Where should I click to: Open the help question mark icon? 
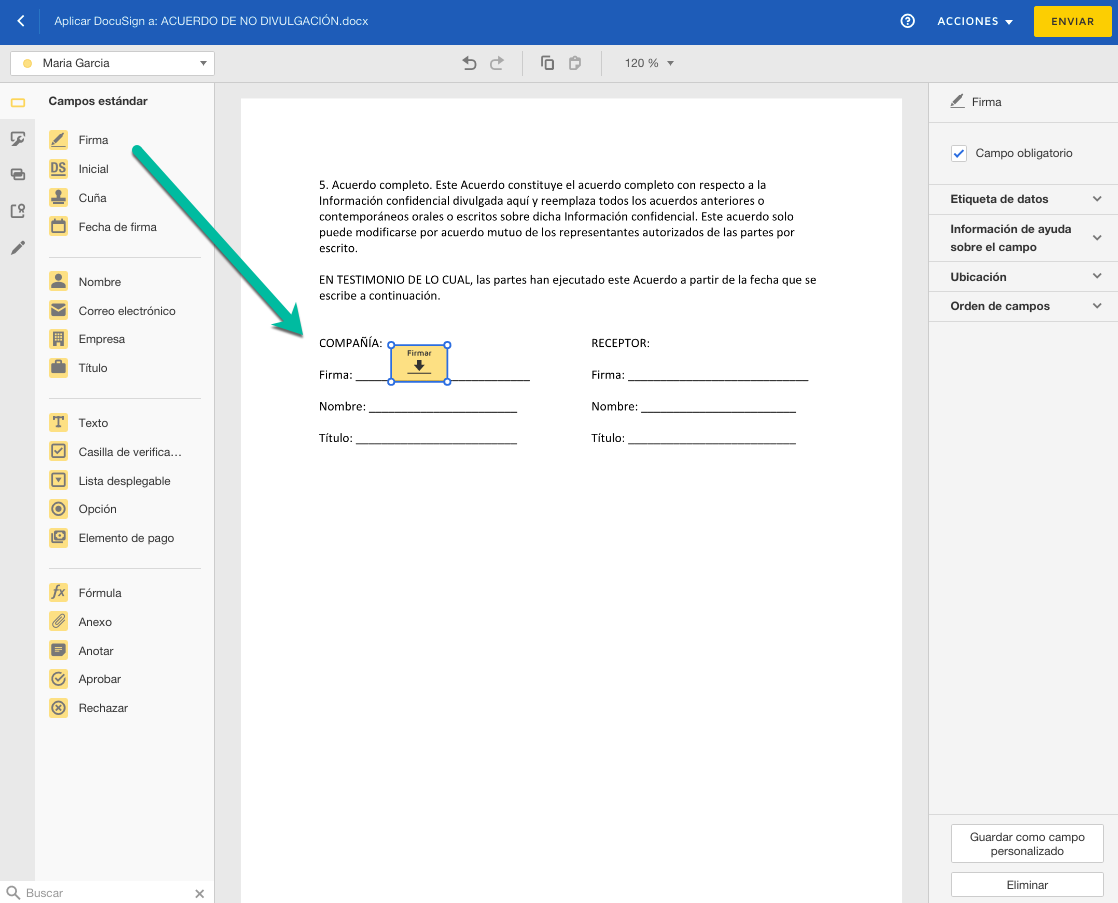click(x=908, y=21)
